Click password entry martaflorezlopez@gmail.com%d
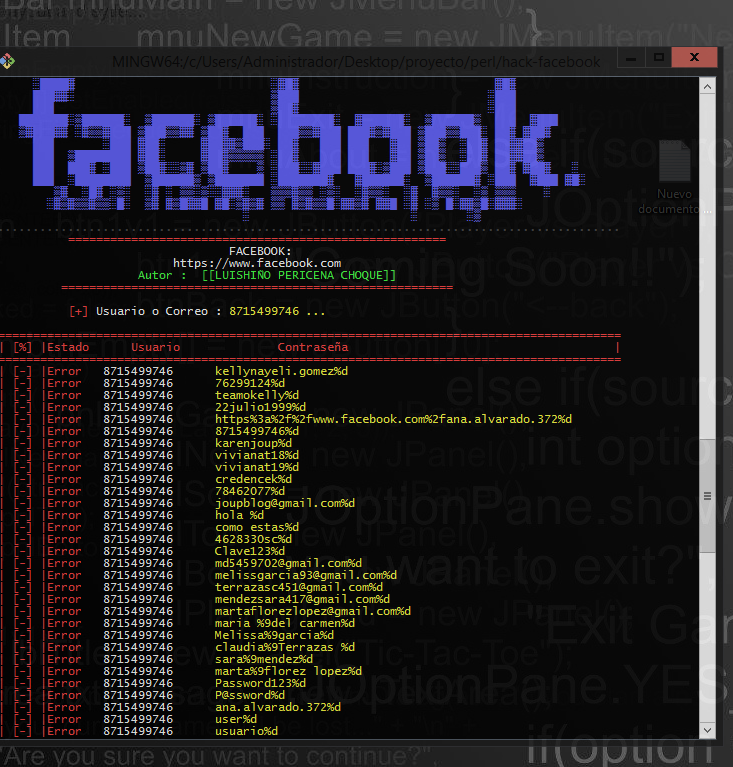This screenshot has height=767, width=733. coord(313,611)
